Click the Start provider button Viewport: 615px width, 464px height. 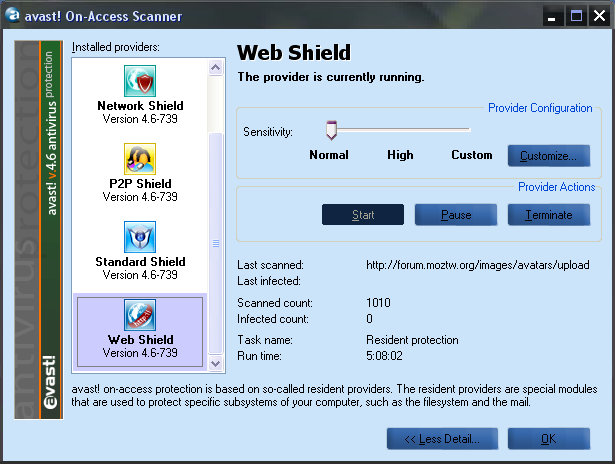pos(363,215)
